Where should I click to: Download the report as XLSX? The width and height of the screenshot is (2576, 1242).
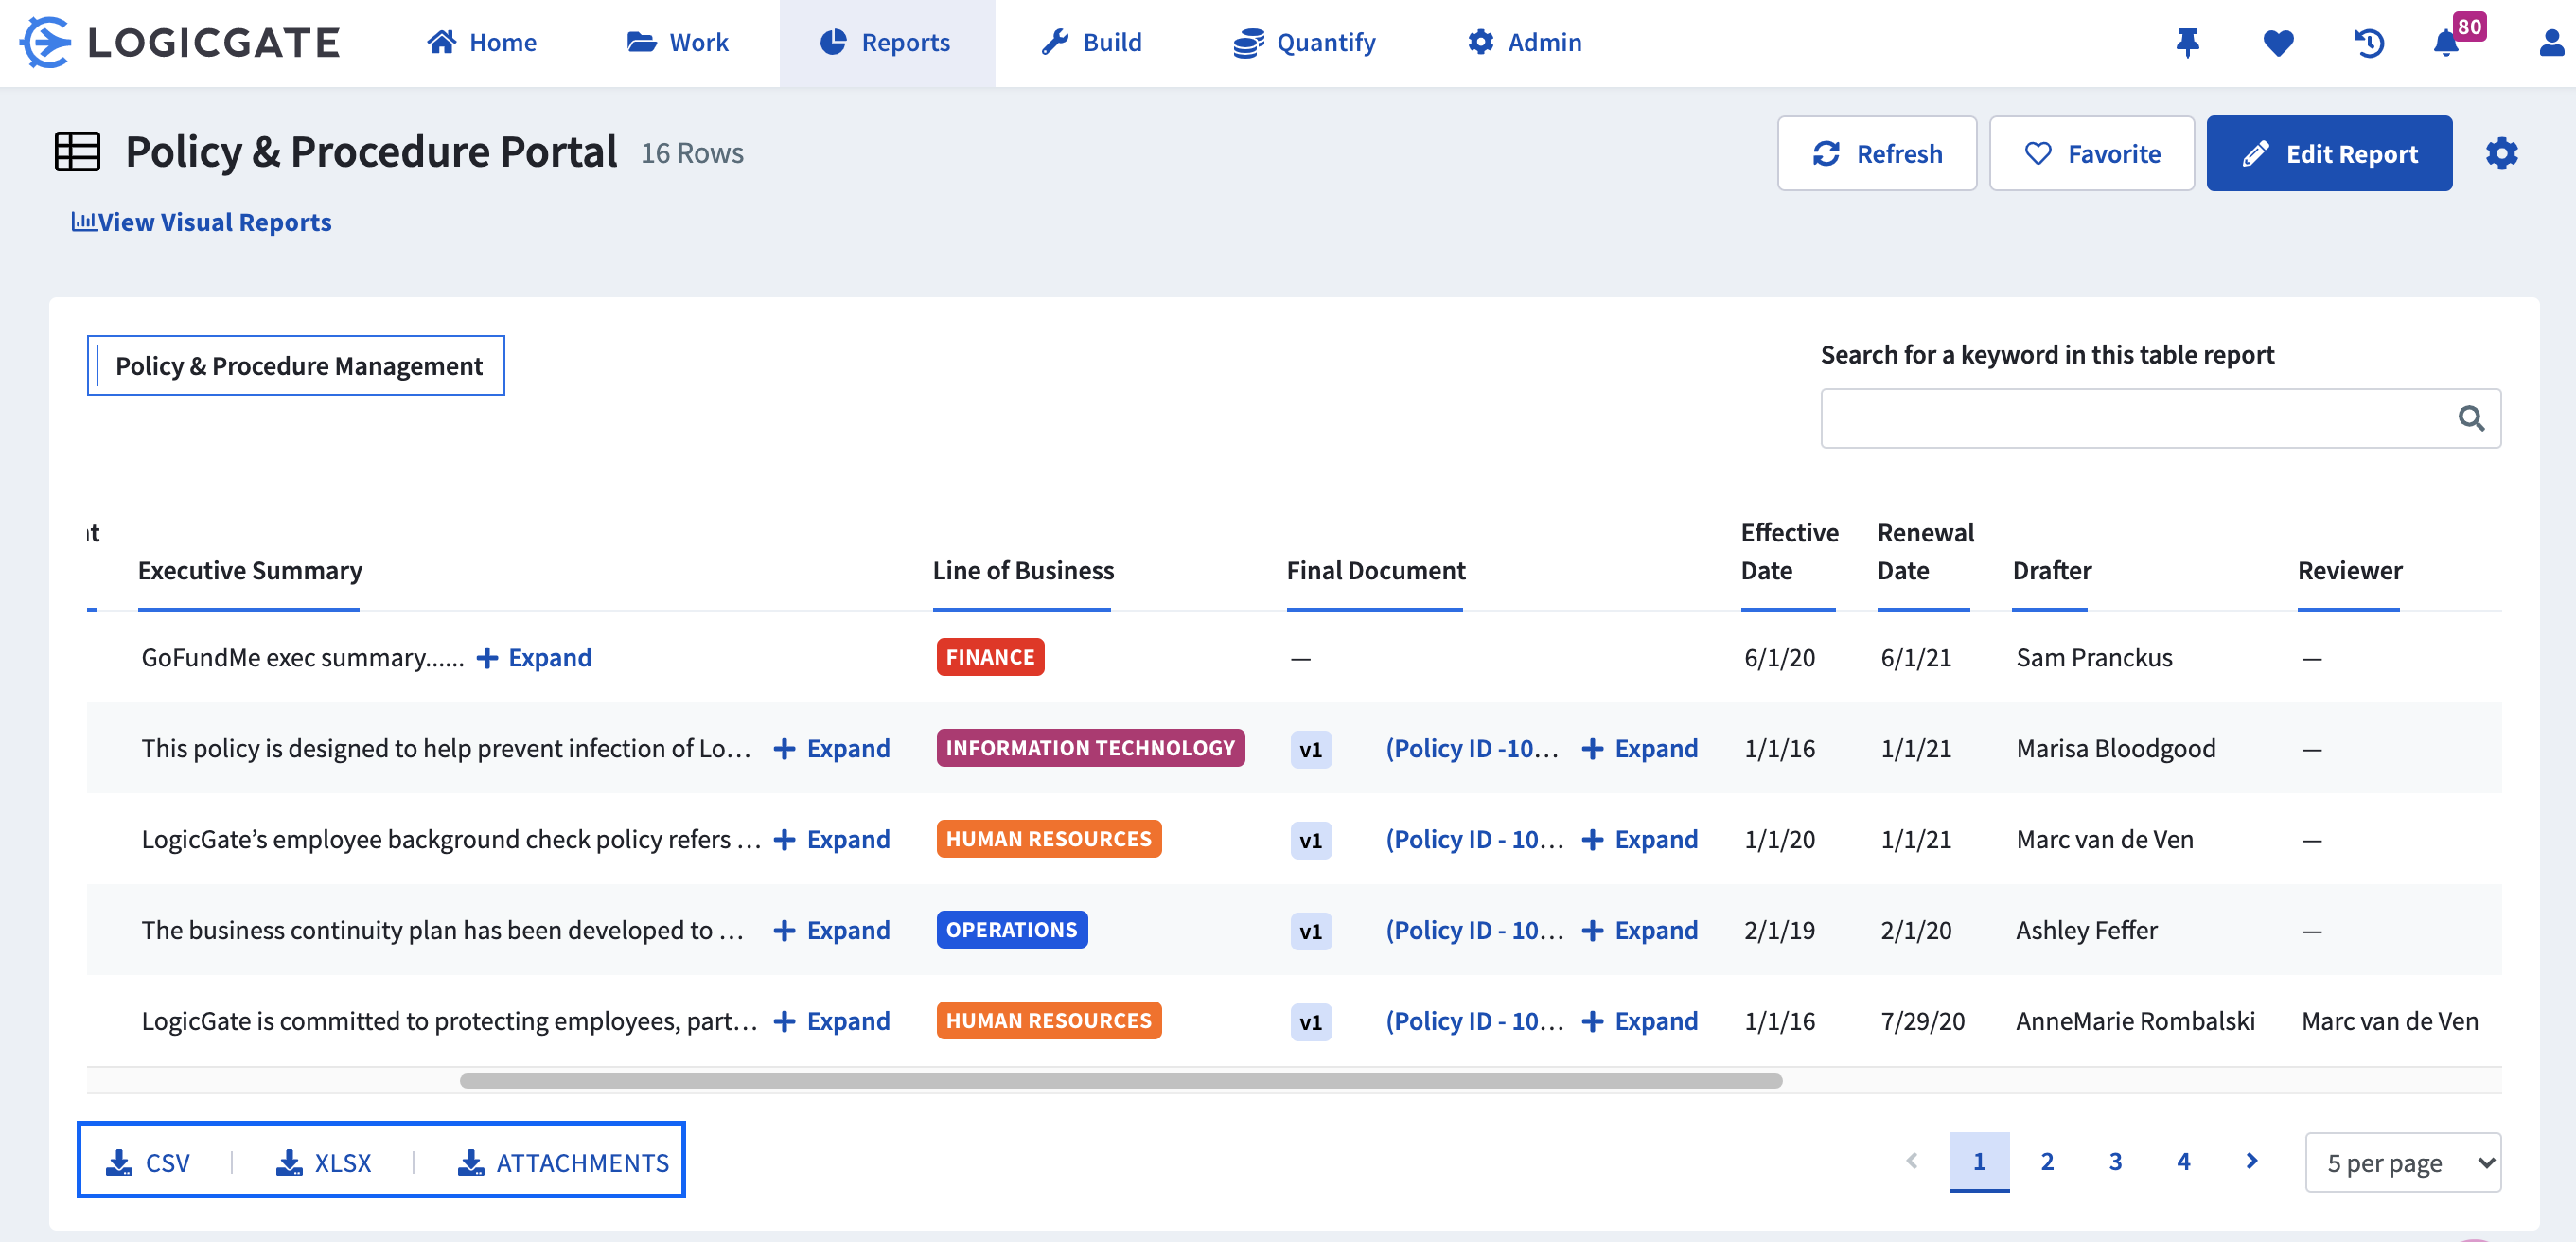[x=323, y=1162]
